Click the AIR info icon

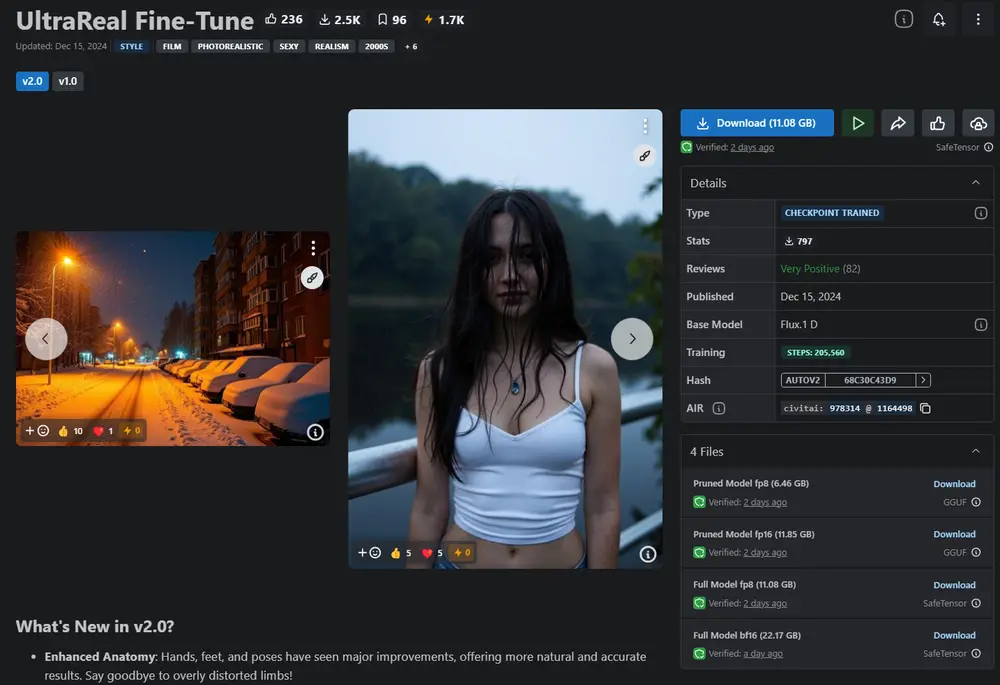(x=719, y=408)
